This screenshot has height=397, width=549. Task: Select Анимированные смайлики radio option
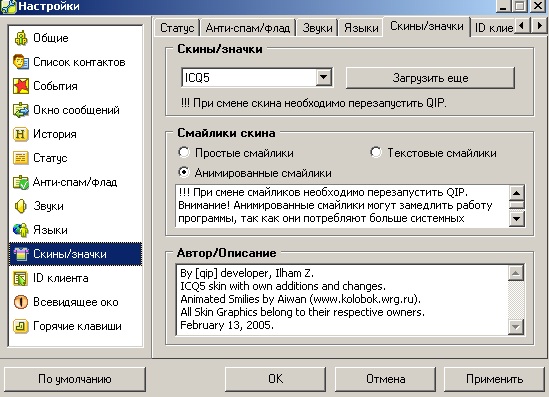pyautogui.click(x=183, y=172)
